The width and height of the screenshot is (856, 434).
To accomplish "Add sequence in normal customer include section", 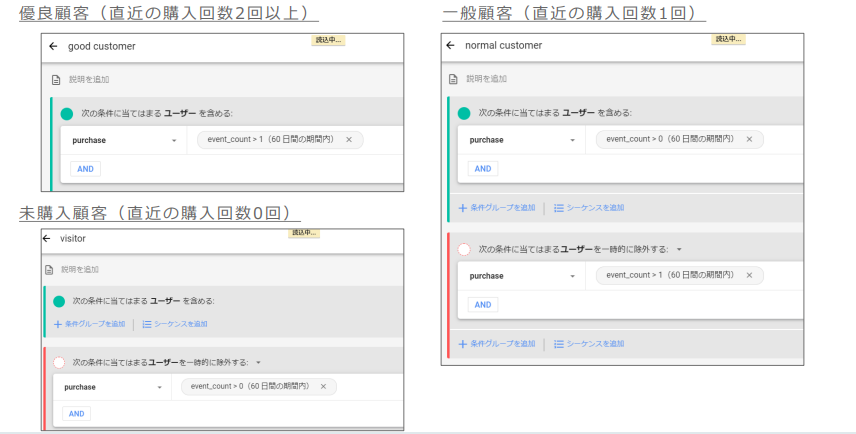I will (588, 208).
